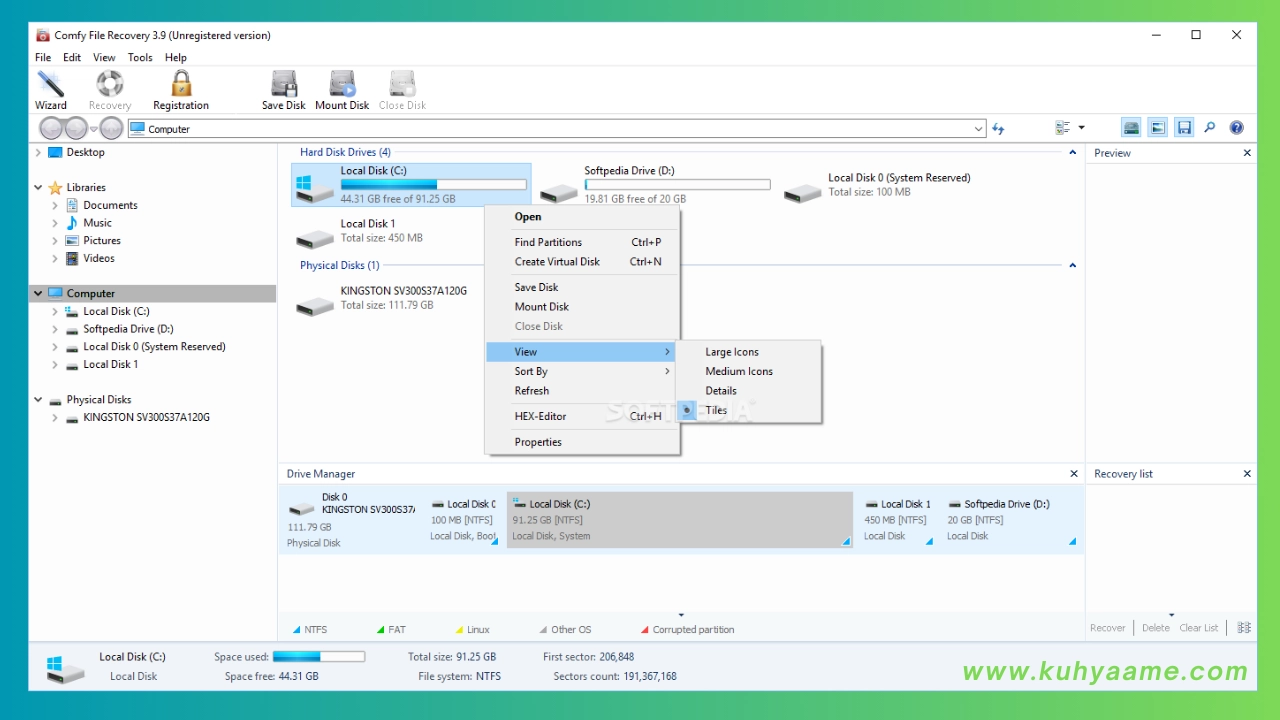Open the search magnifier tool

click(x=1210, y=128)
